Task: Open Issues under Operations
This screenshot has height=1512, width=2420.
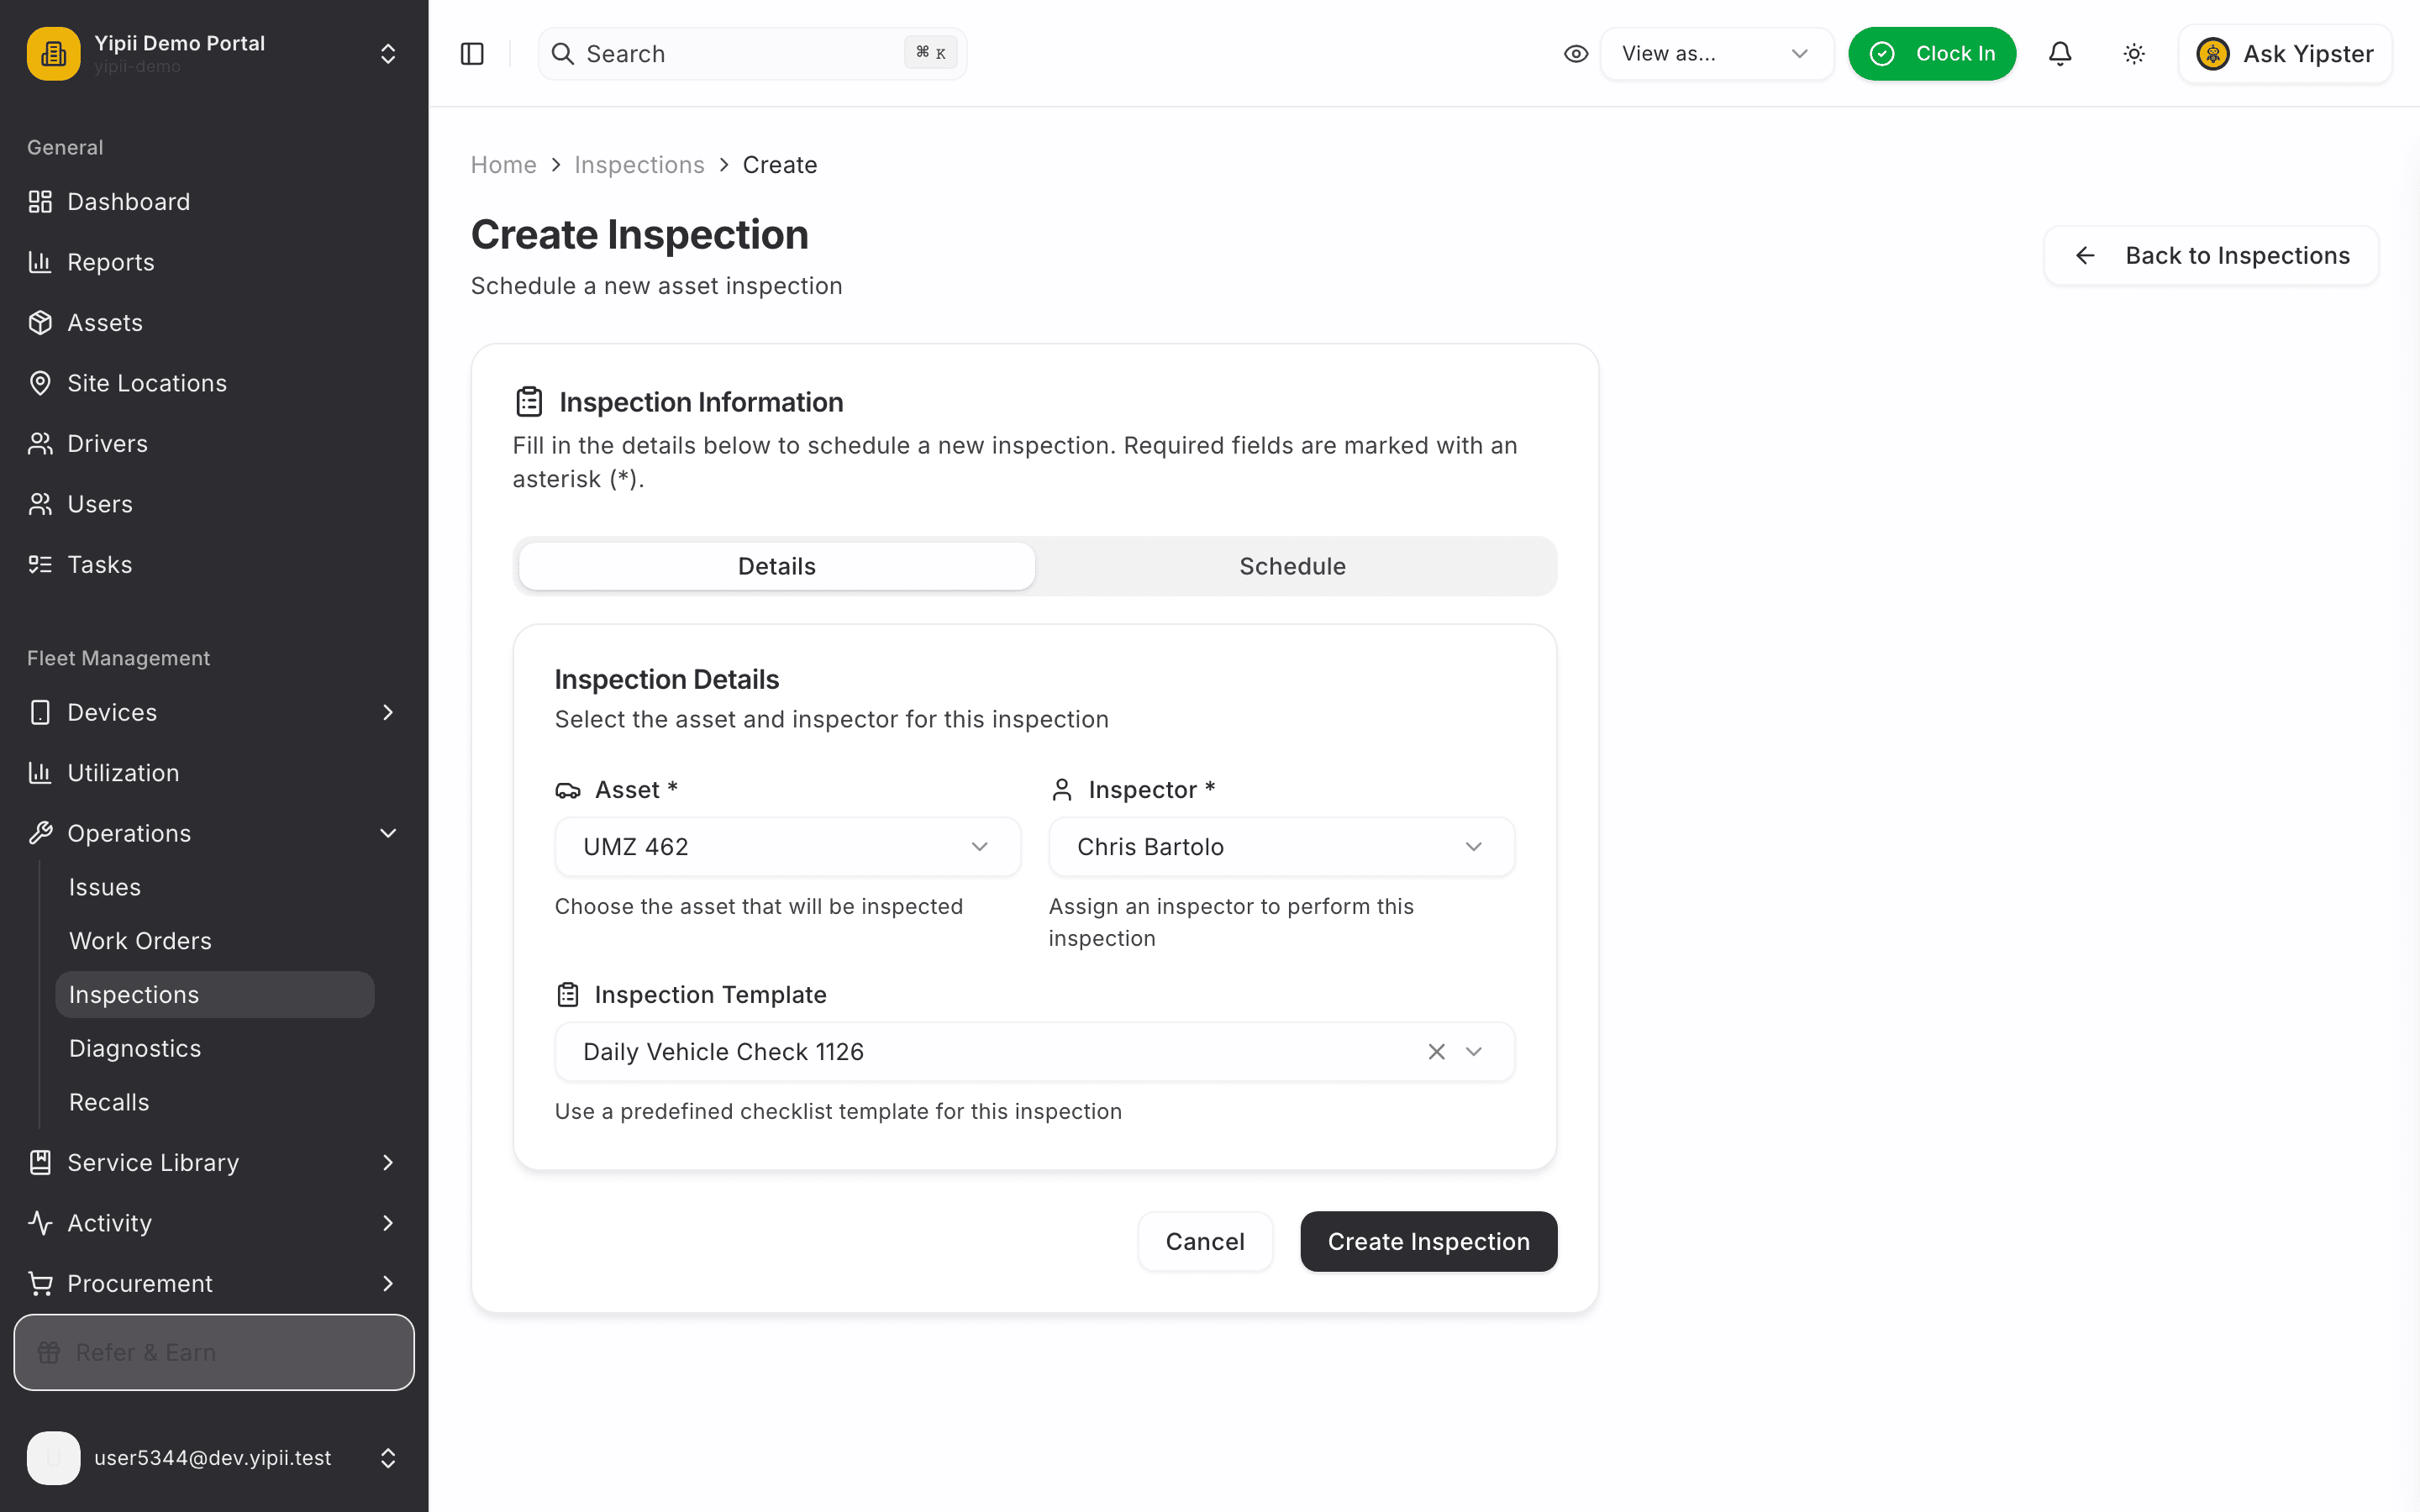Action: [215, 887]
